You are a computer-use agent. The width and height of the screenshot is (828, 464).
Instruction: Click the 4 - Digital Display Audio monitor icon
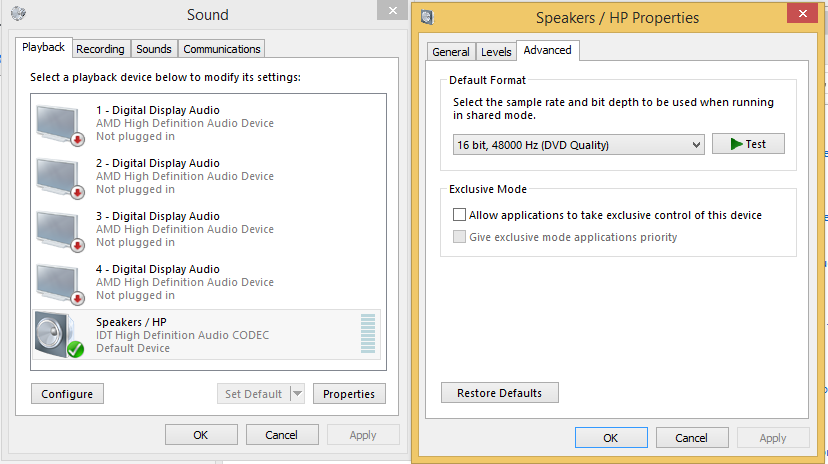click(x=59, y=283)
